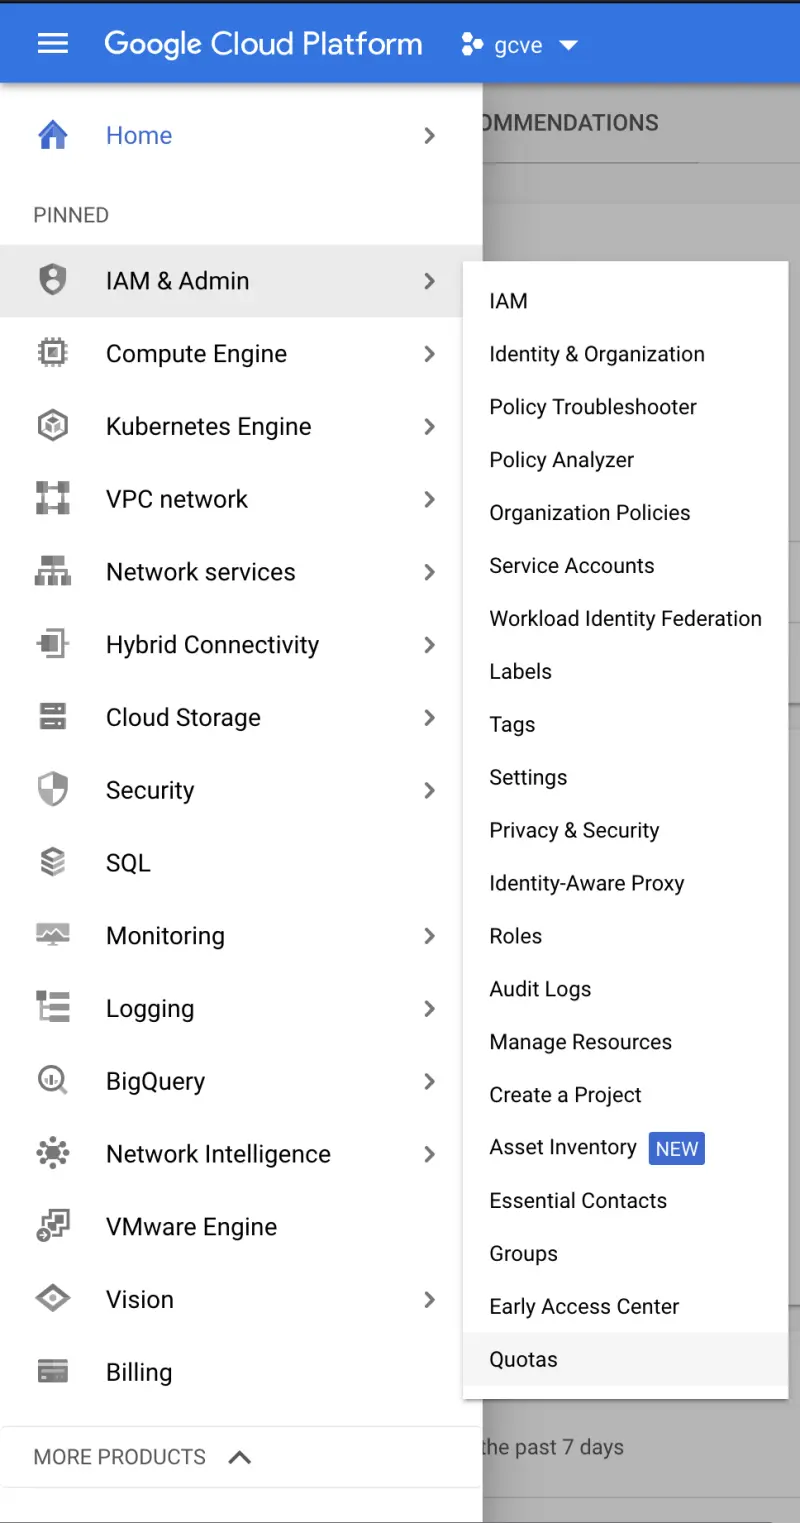Click the hamburger navigation menu icon
Image resolution: width=800 pixels, height=1523 pixels.
tap(52, 44)
